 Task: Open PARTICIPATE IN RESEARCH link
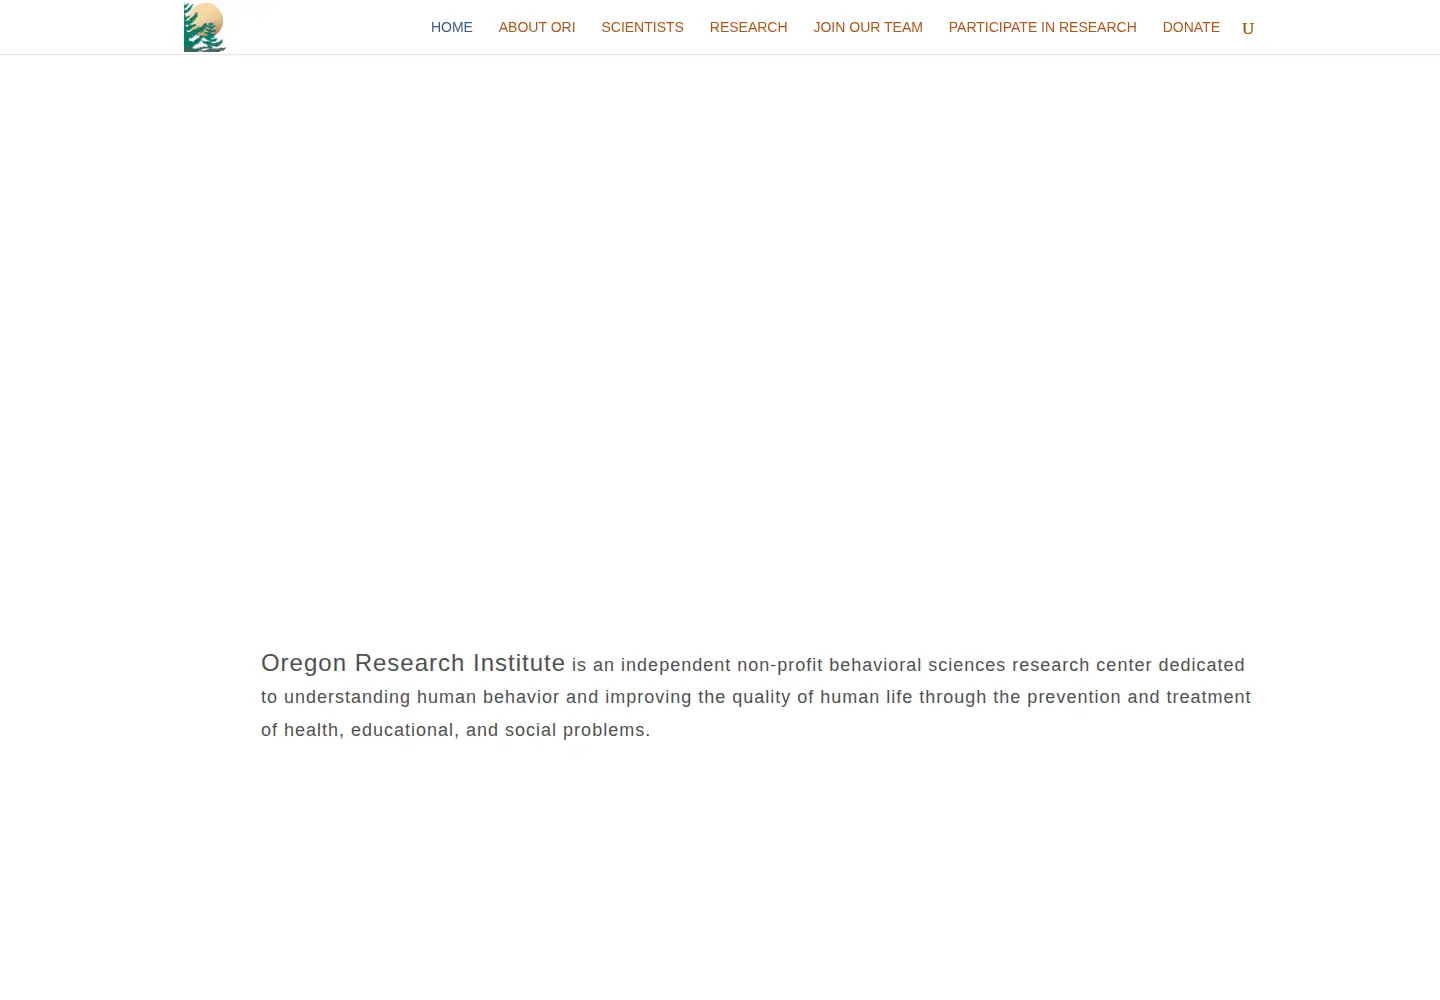pos(1043,27)
